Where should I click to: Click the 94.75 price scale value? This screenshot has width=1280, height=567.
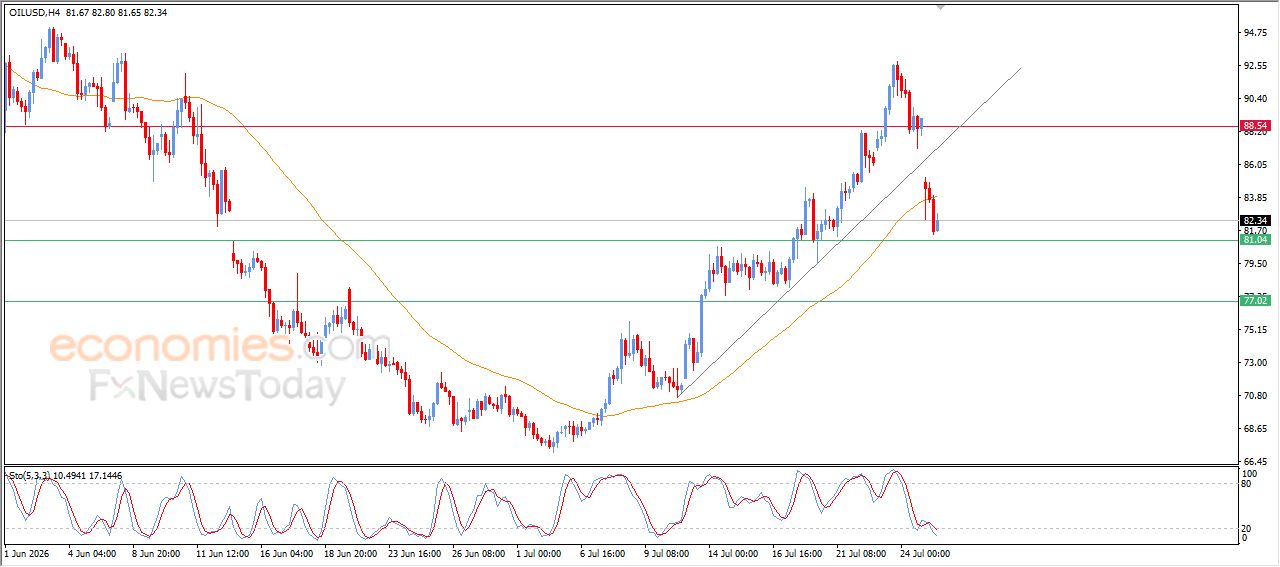(1255, 32)
